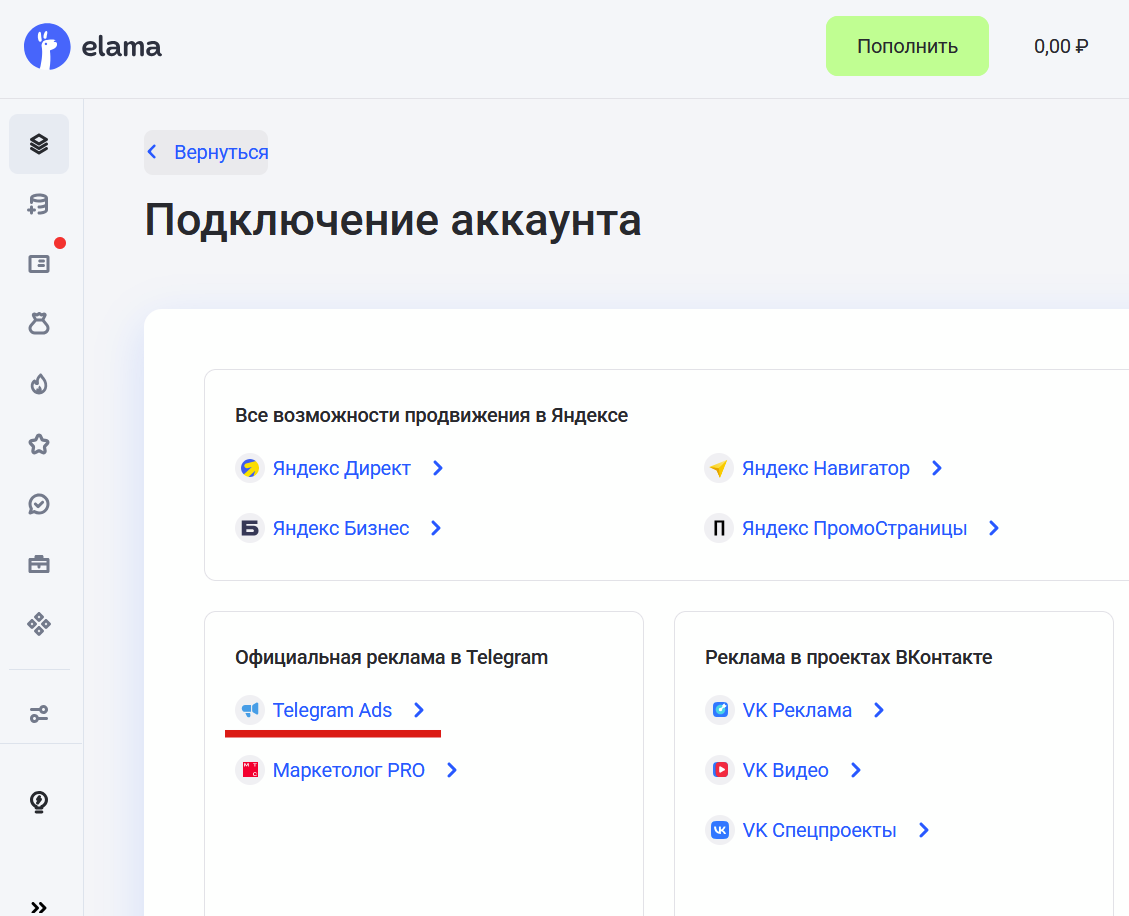Click the elama brand name text

coord(122,47)
